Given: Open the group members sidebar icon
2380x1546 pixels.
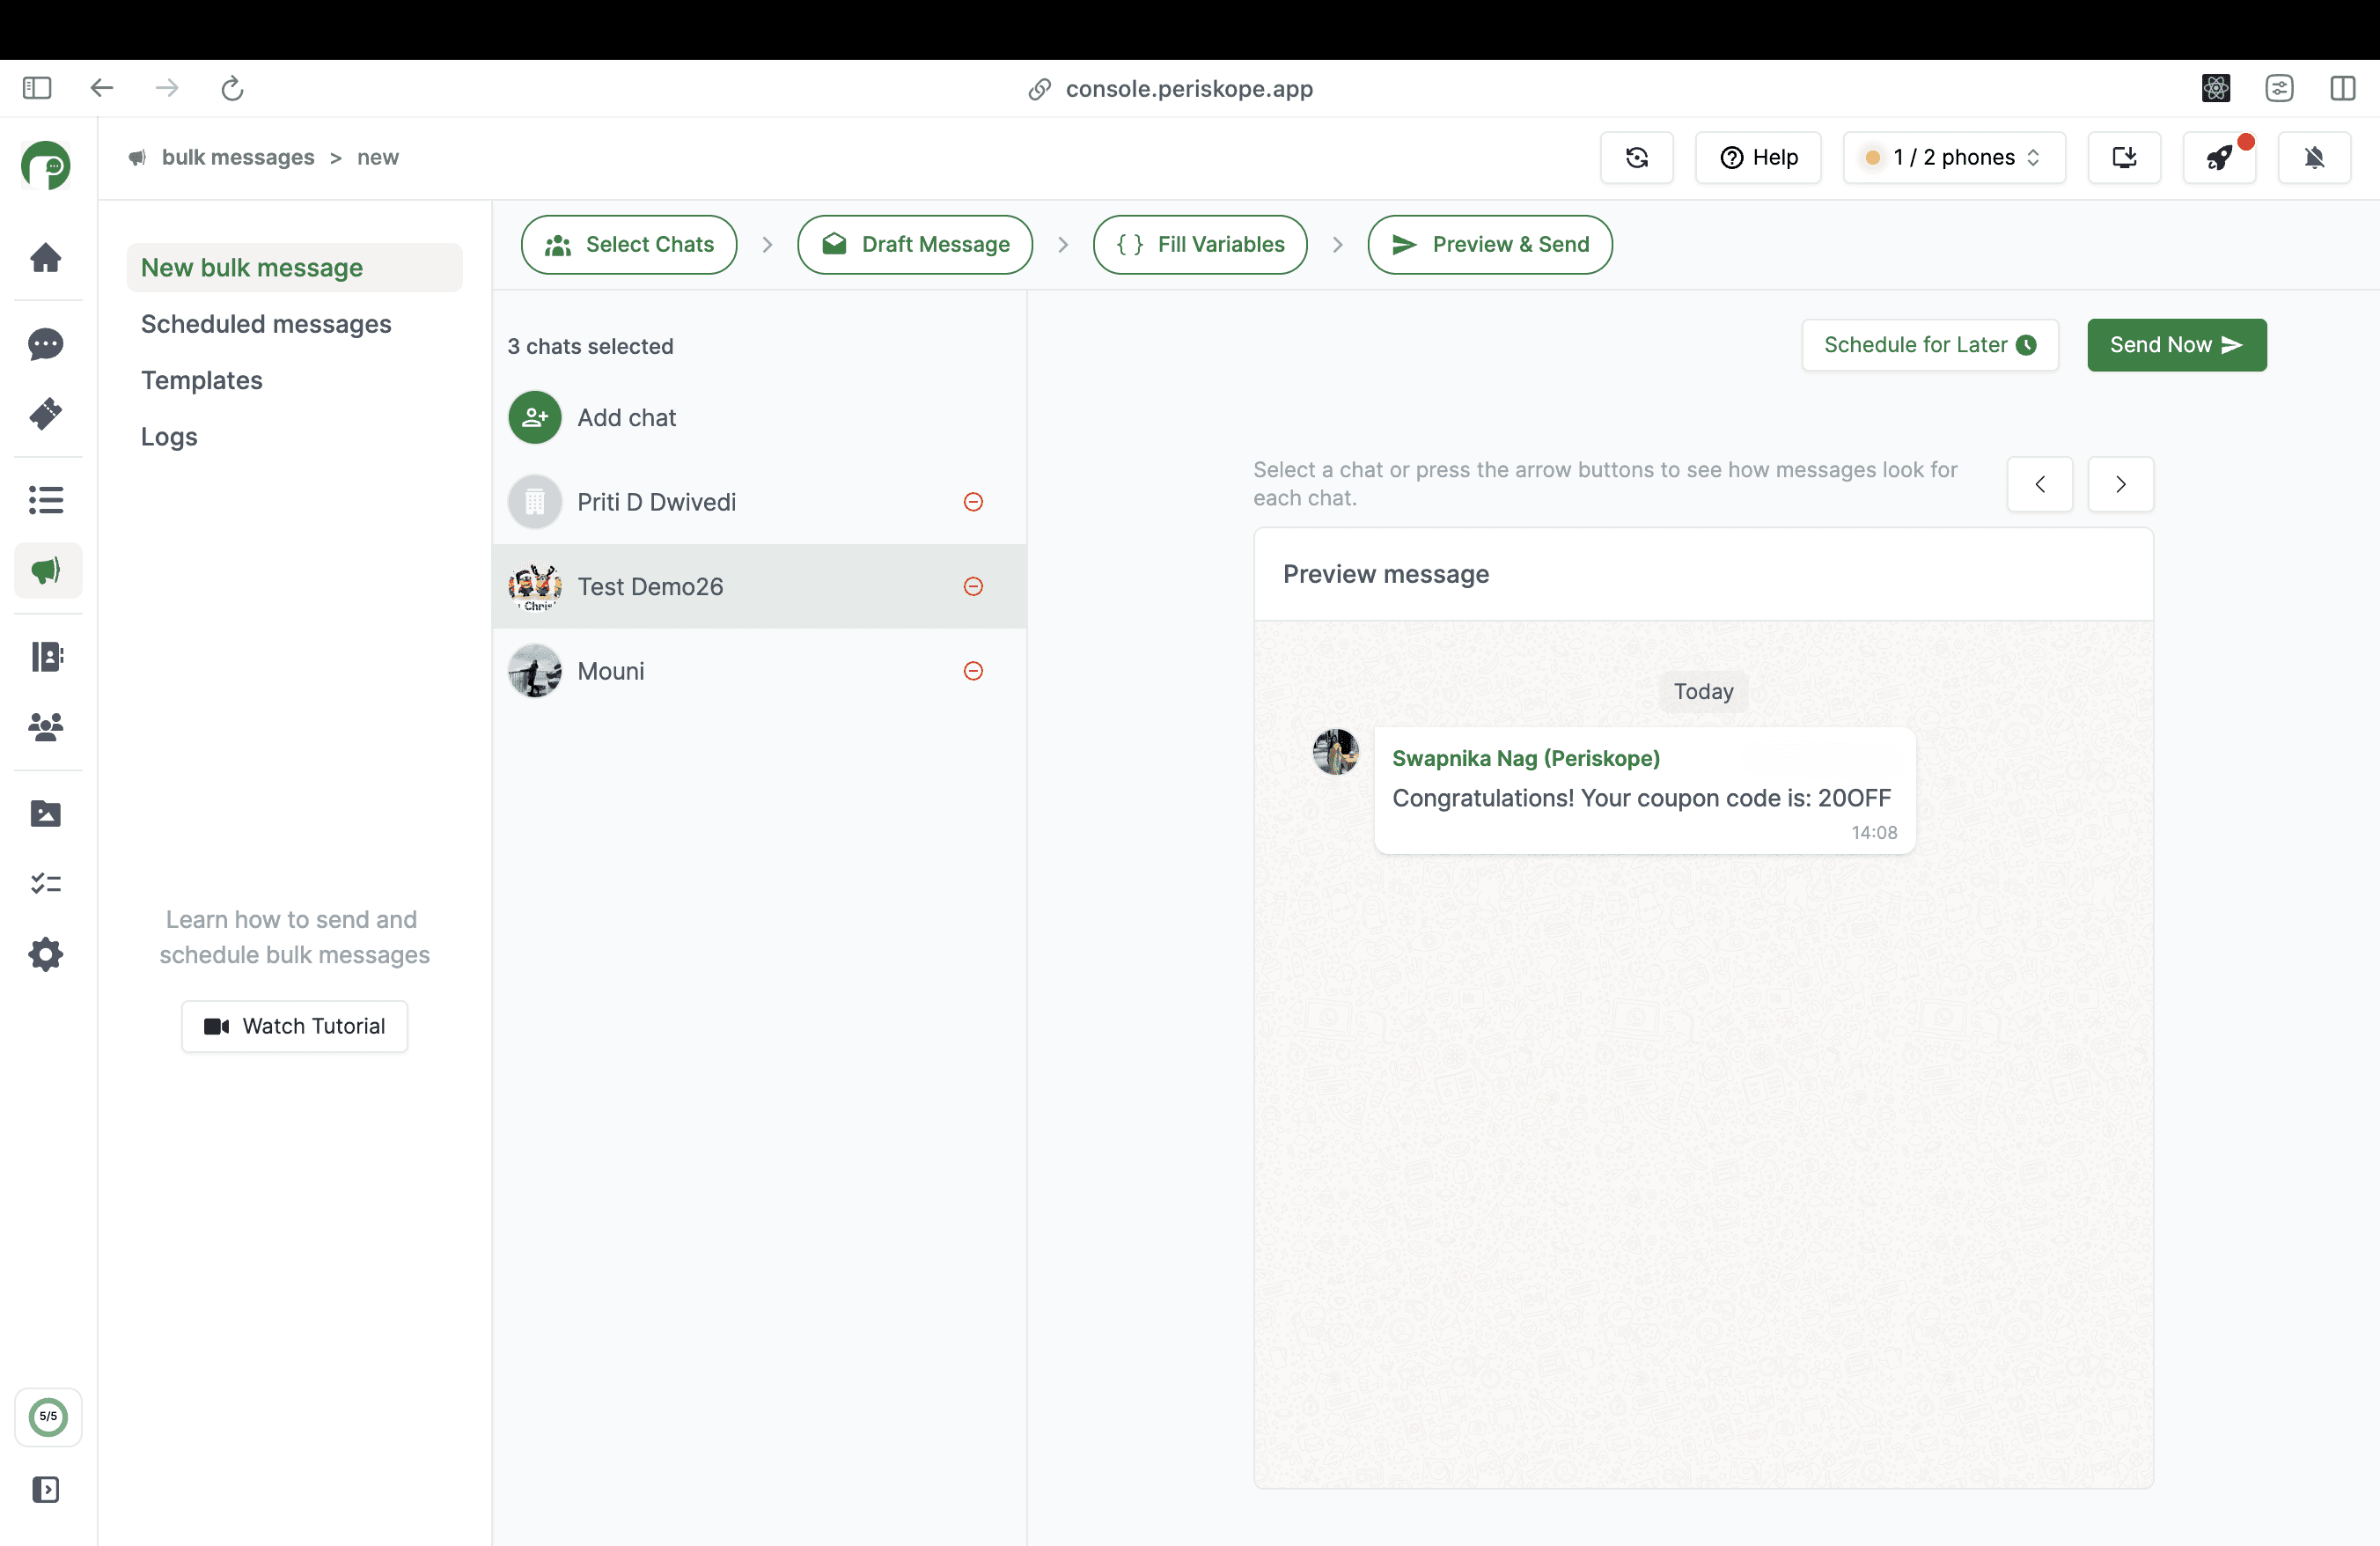Looking at the screenshot, I should pyautogui.click(x=46, y=727).
